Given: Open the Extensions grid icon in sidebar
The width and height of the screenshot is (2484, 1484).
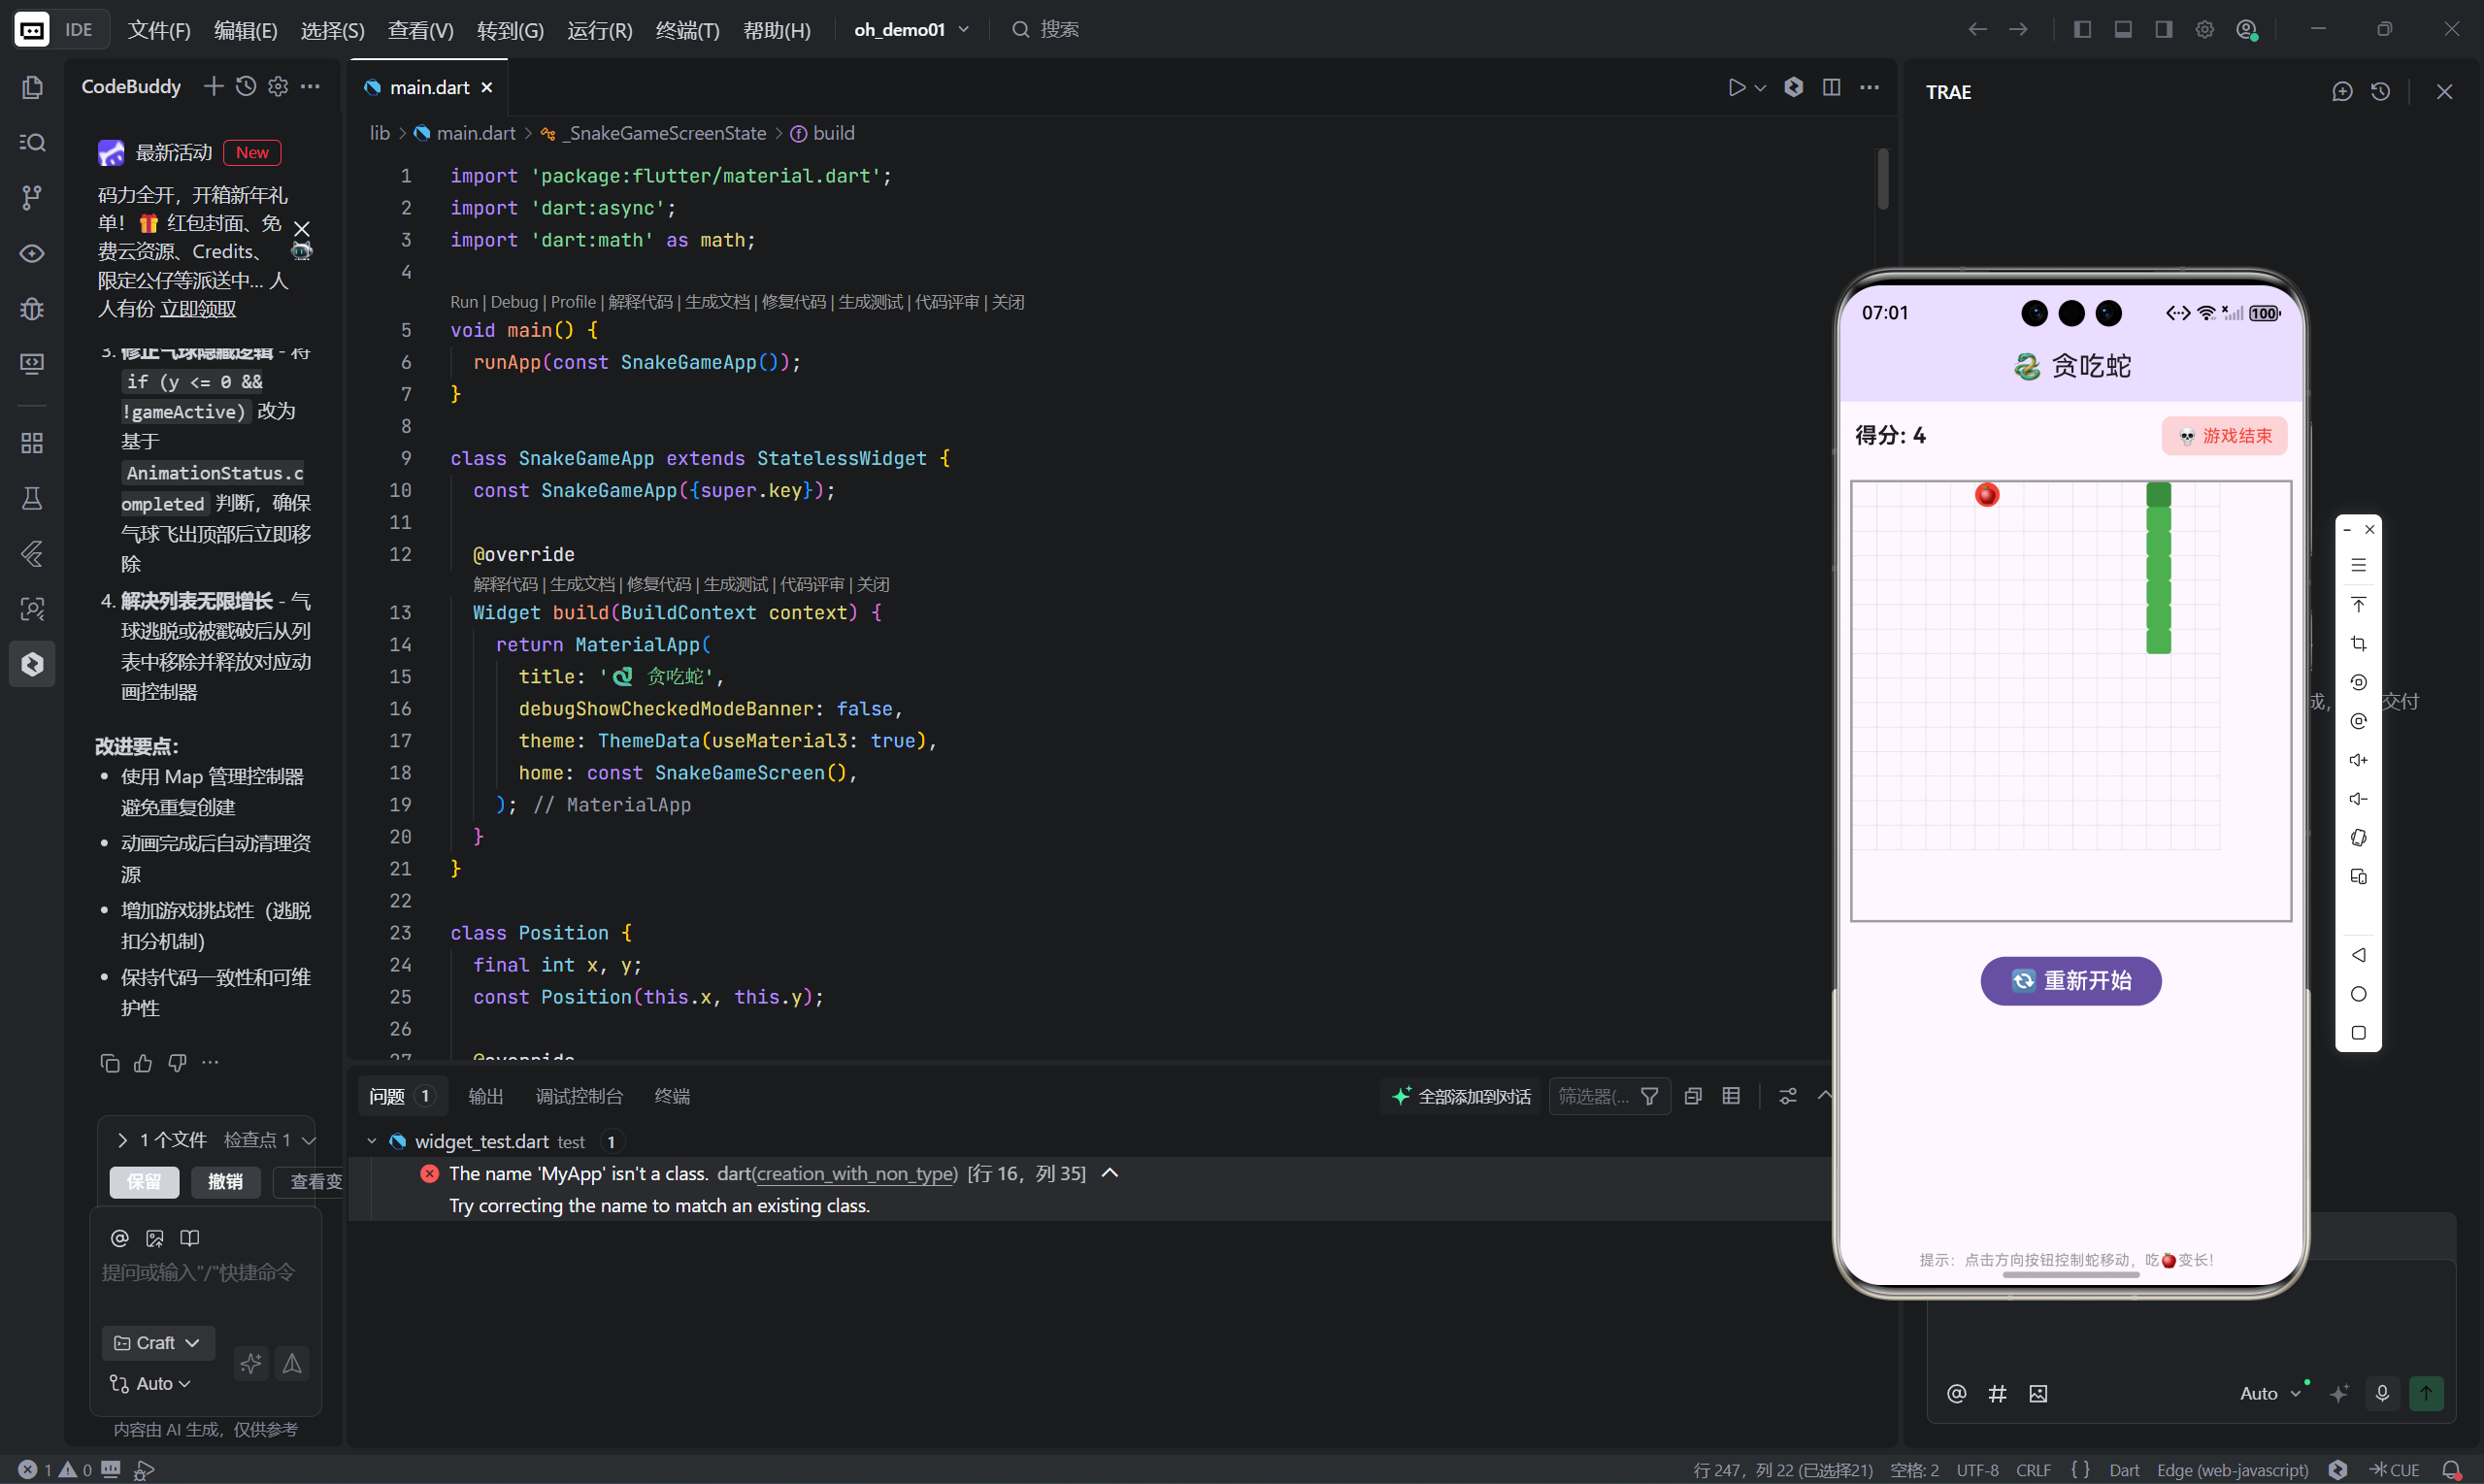Looking at the screenshot, I should click(x=32, y=443).
